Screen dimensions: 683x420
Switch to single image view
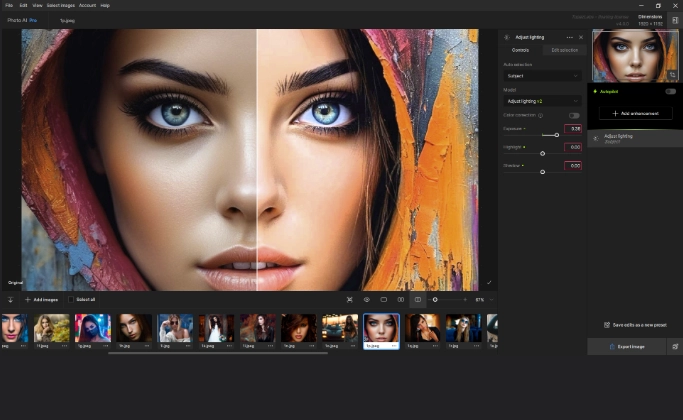pos(383,299)
